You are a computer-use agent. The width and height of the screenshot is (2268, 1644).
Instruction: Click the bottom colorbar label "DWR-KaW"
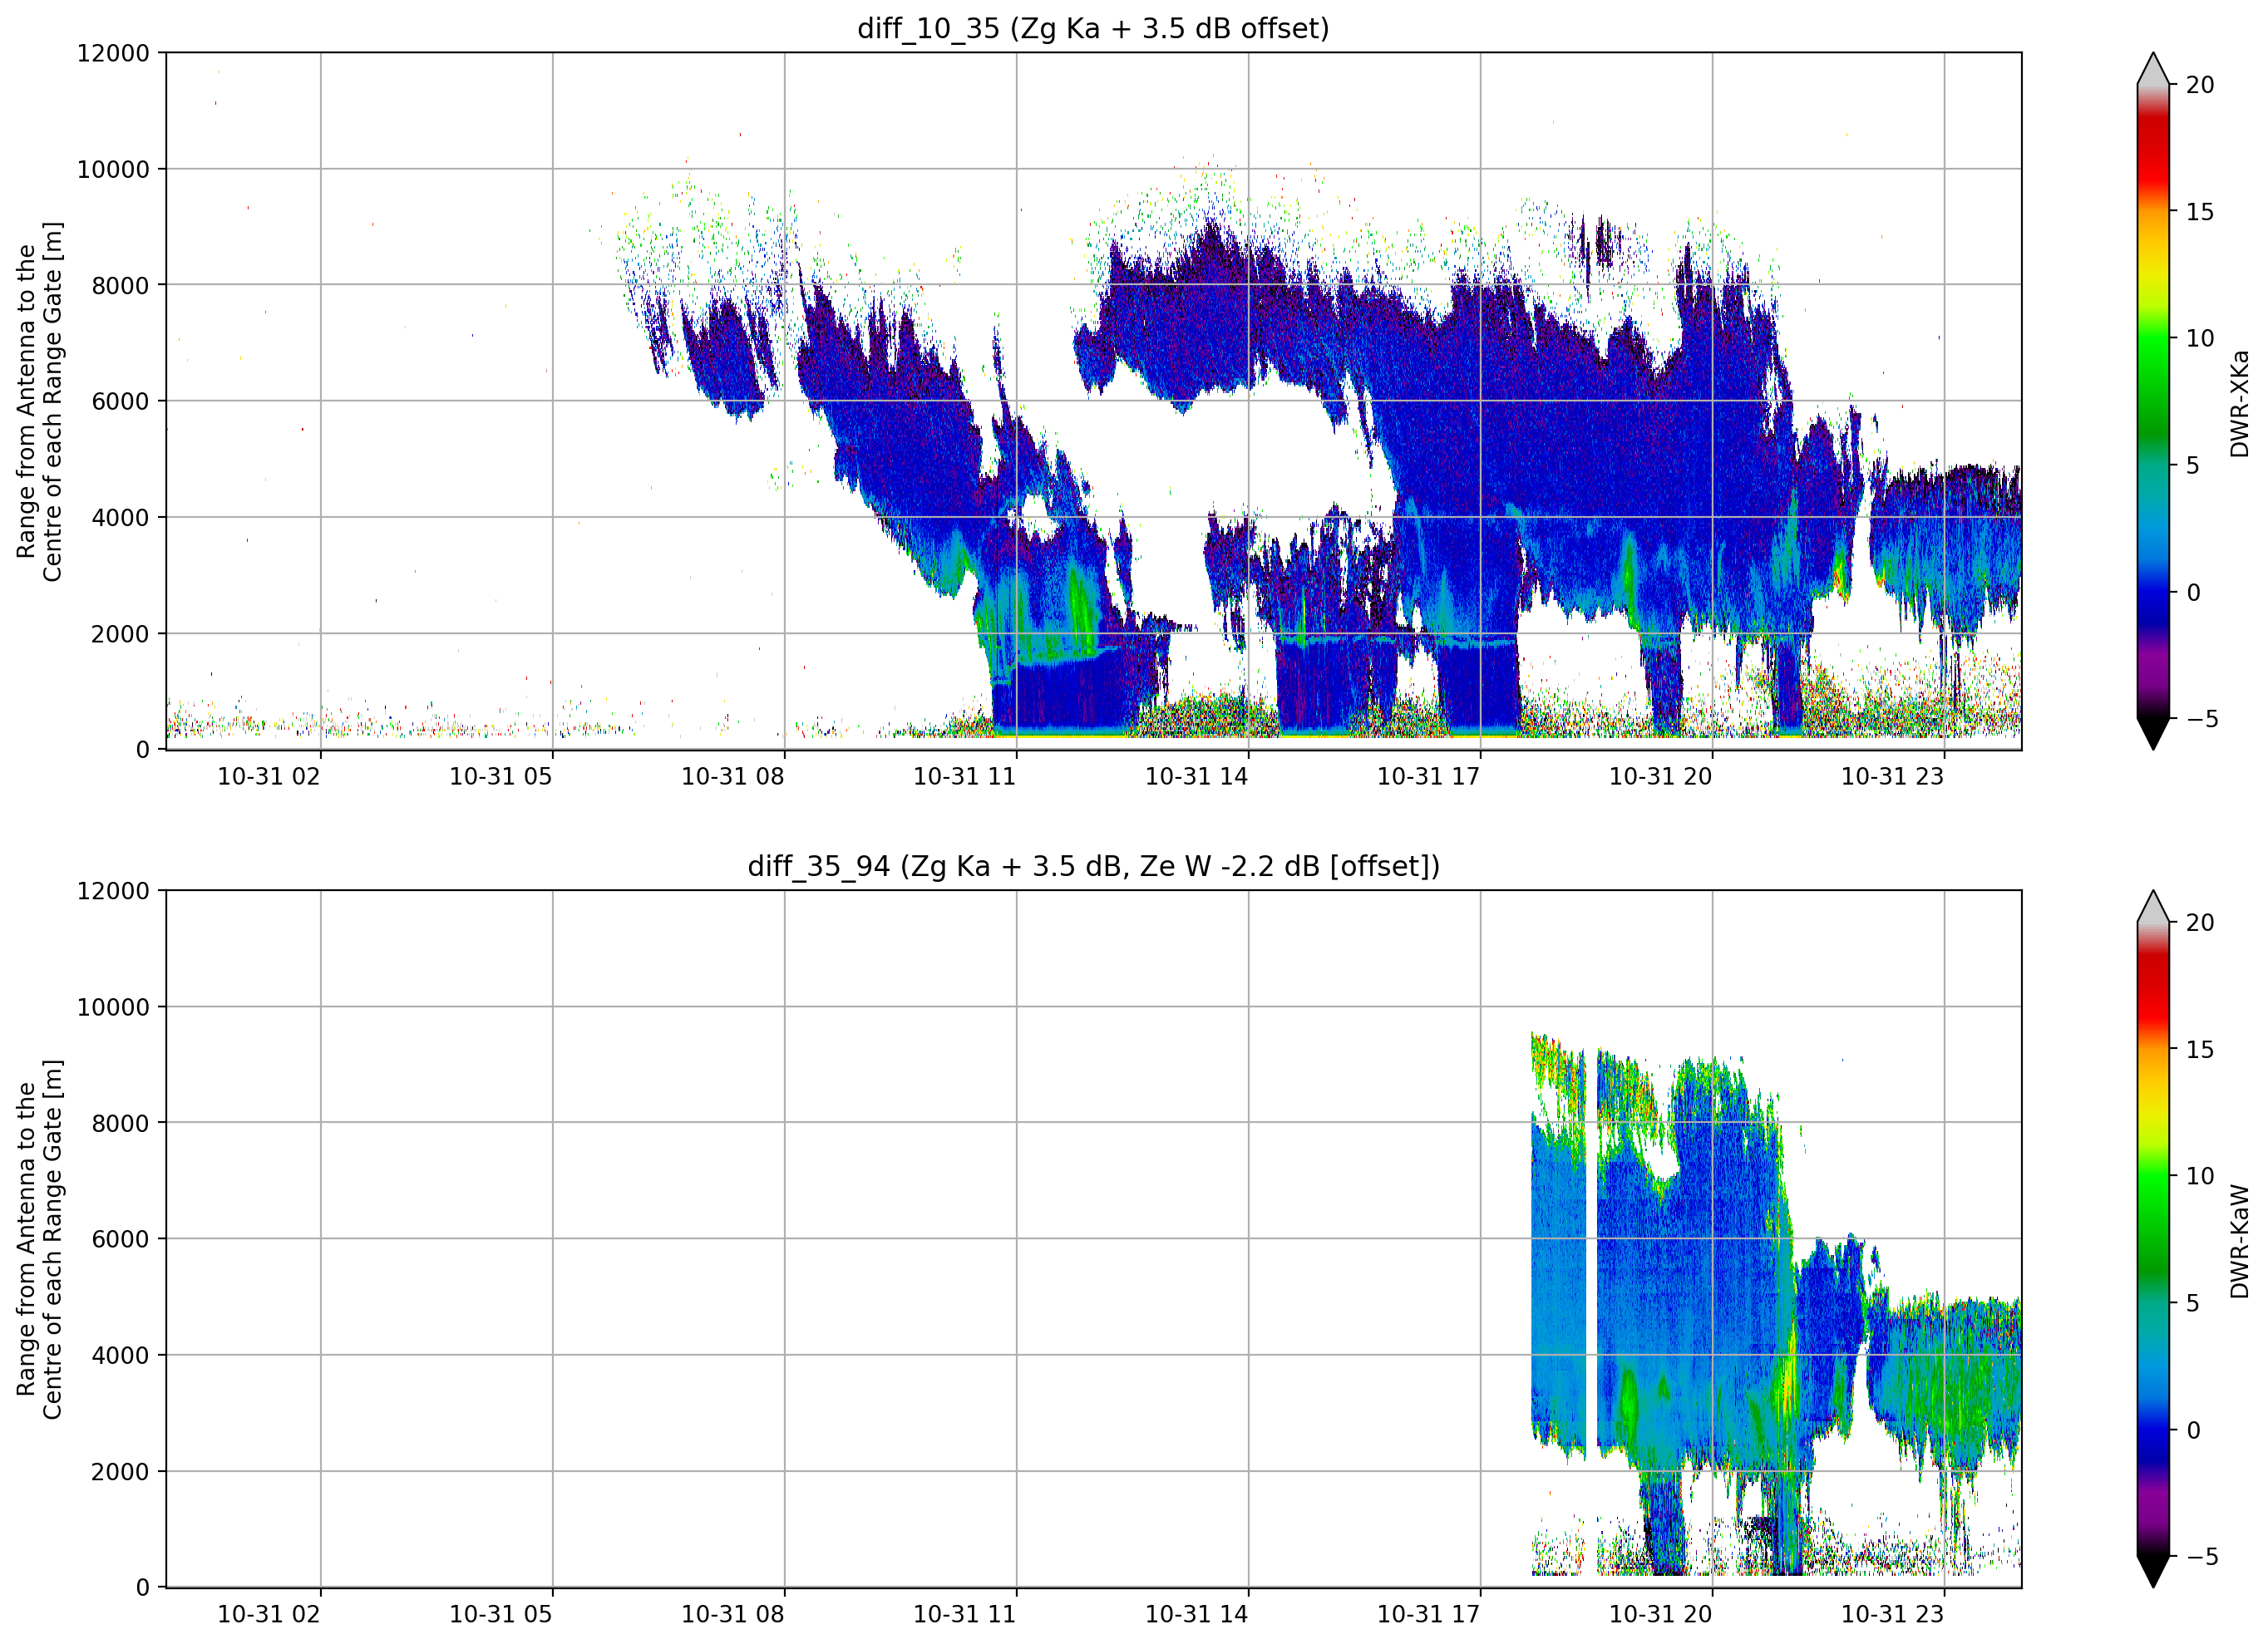(x=2239, y=1241)
